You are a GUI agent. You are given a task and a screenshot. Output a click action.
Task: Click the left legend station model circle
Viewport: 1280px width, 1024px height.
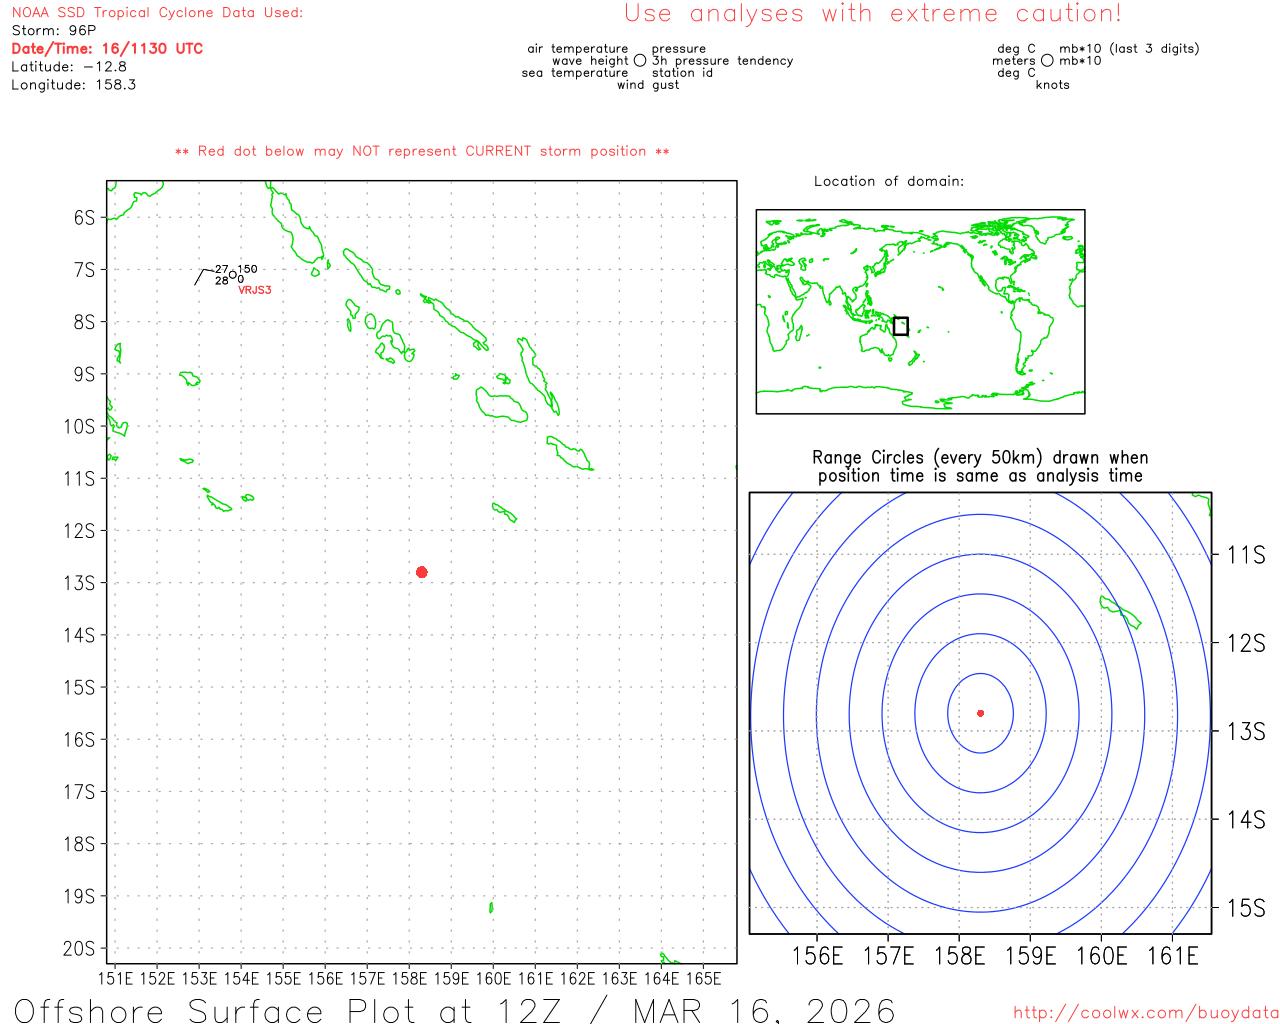640,60
